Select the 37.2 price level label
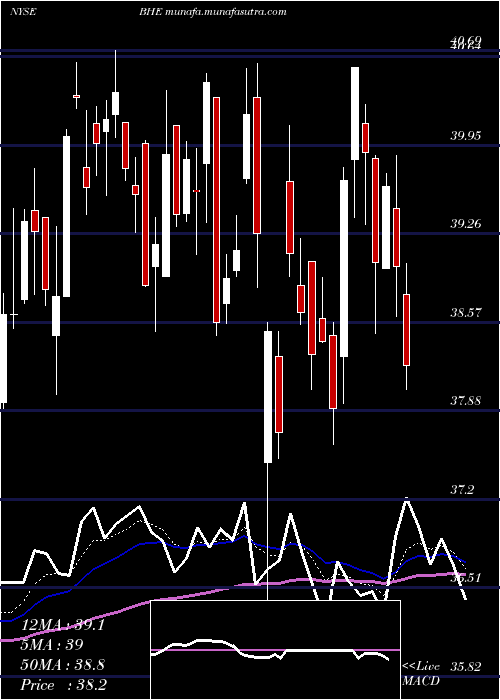The width and height of the screenshot is (500, 700). [462, 490]
